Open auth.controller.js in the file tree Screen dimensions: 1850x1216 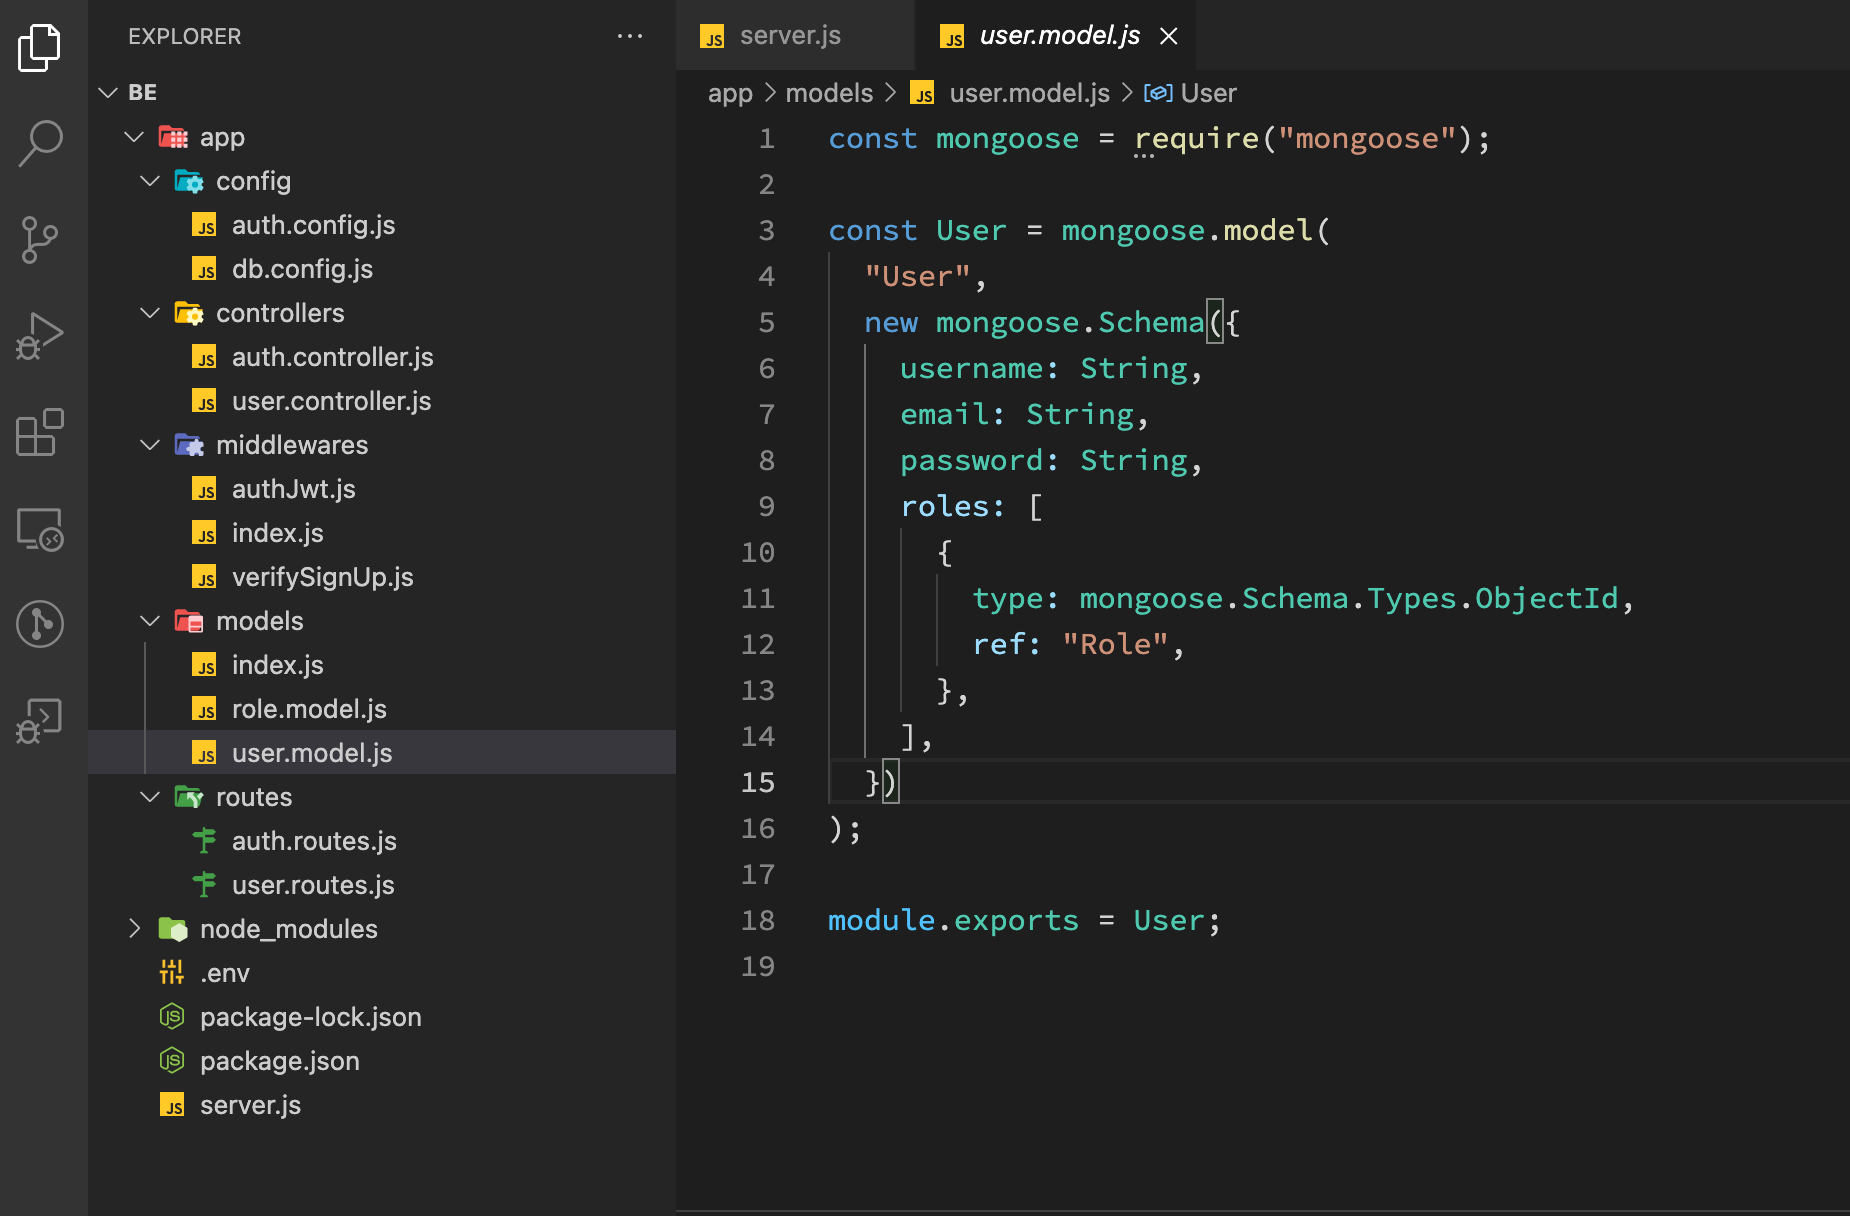click(x=332, y=357)
